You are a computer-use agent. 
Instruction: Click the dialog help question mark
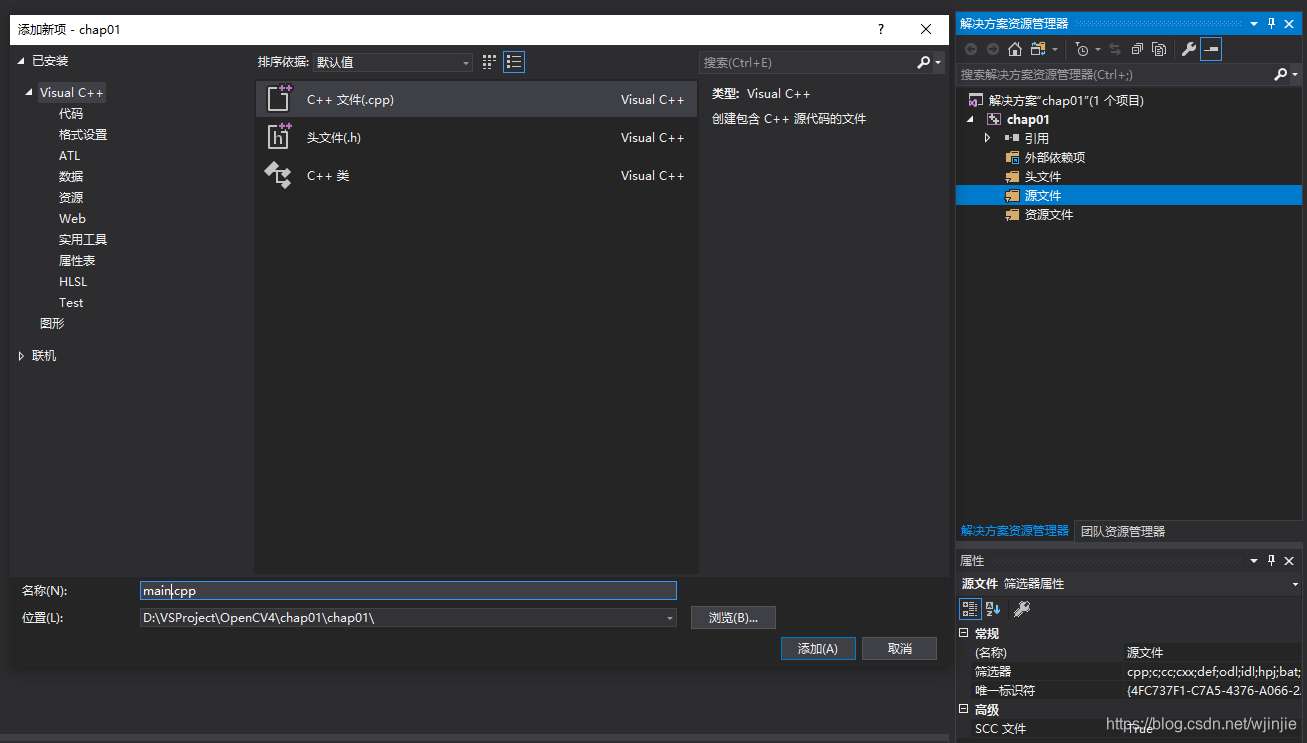coord(881,29)
